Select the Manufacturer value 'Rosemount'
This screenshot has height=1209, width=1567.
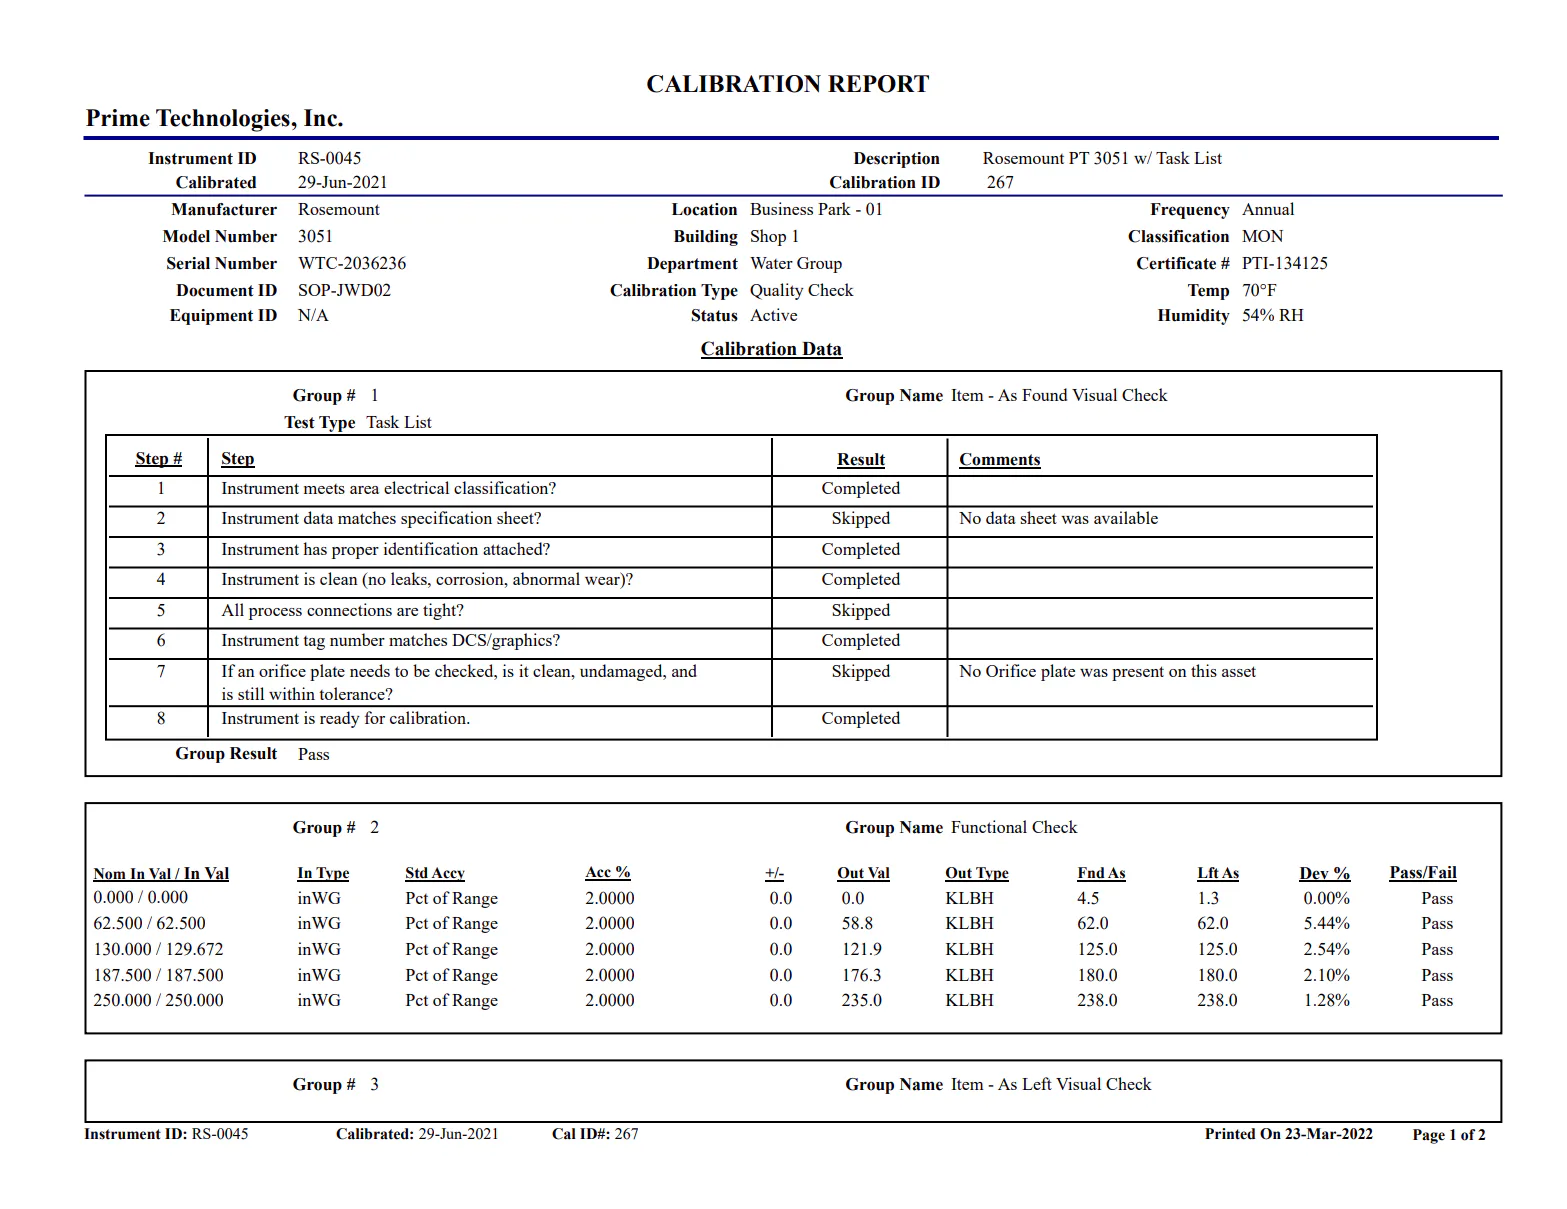pos(339,209)
